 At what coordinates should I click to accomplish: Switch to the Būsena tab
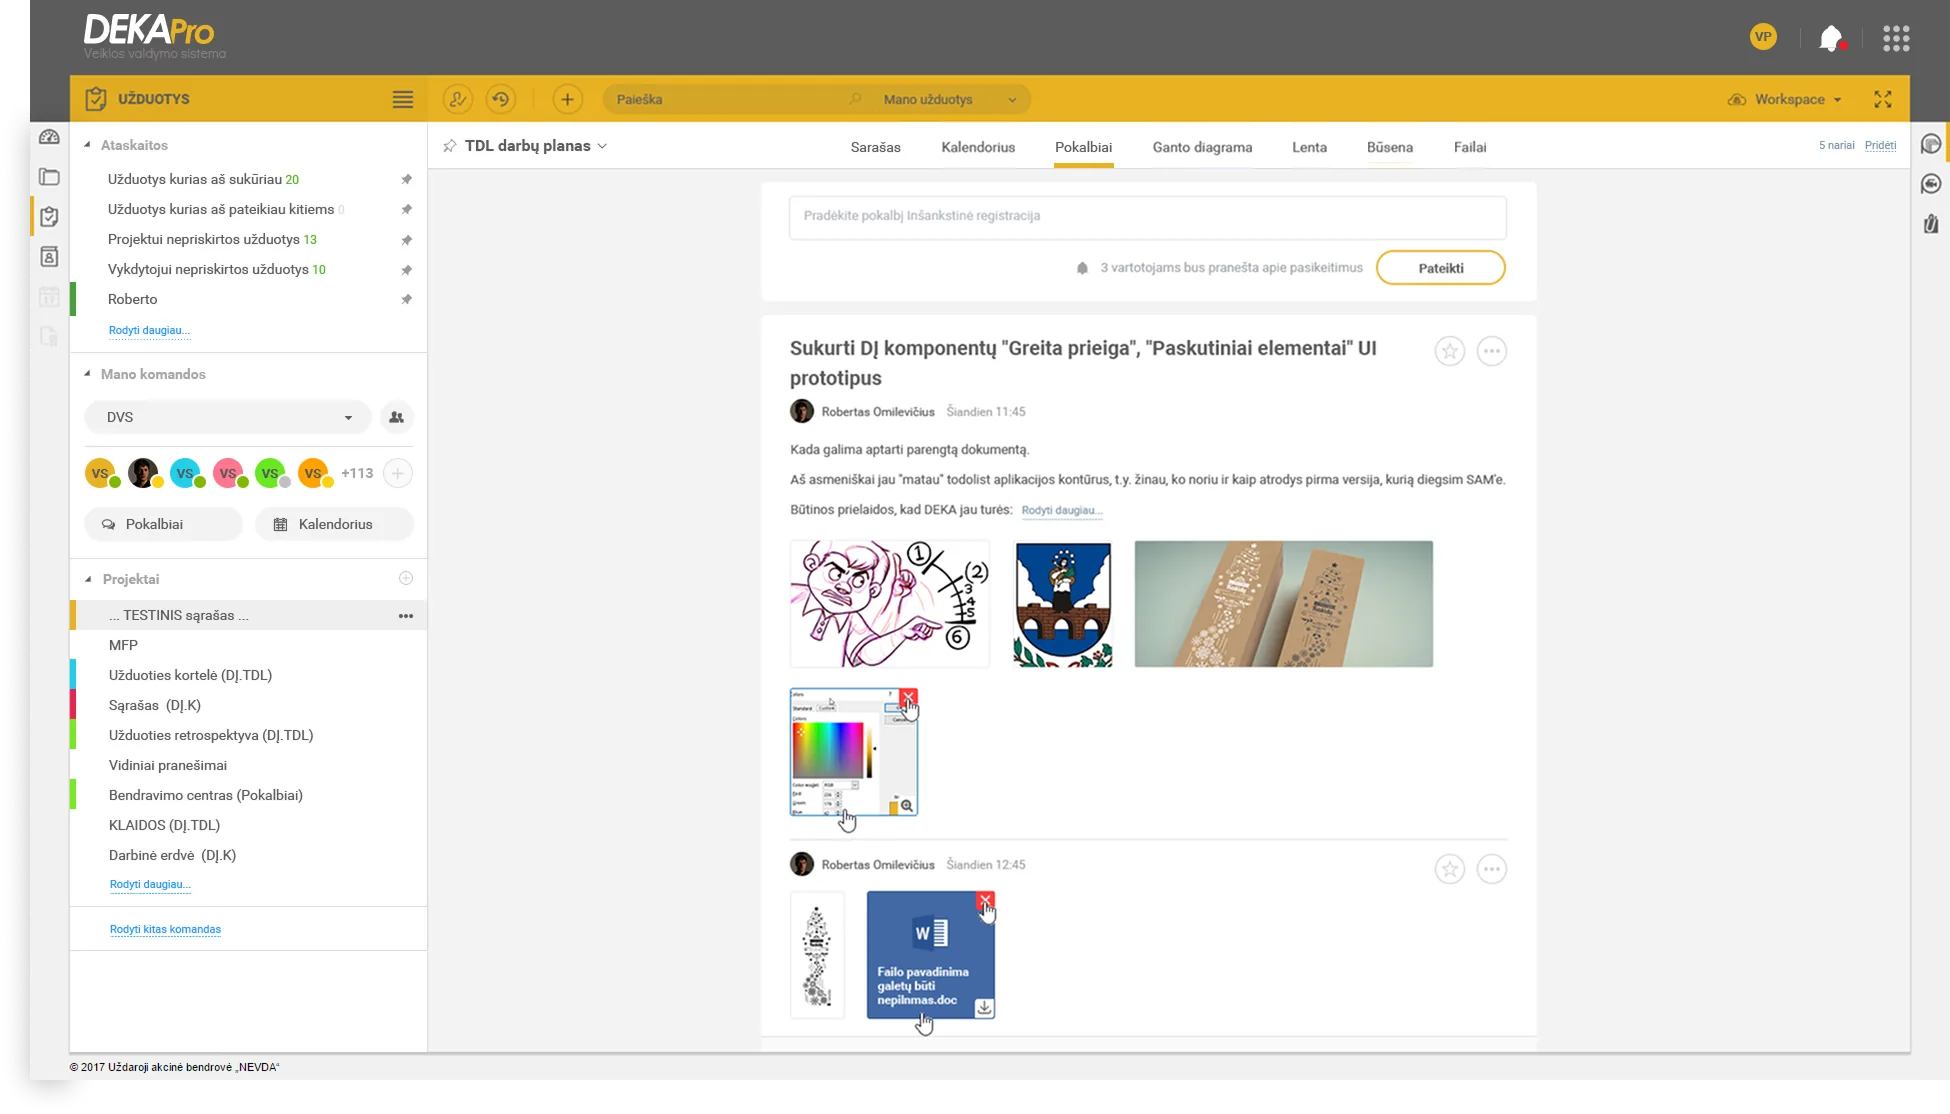pyautogui.click(x=1390, y=147)
